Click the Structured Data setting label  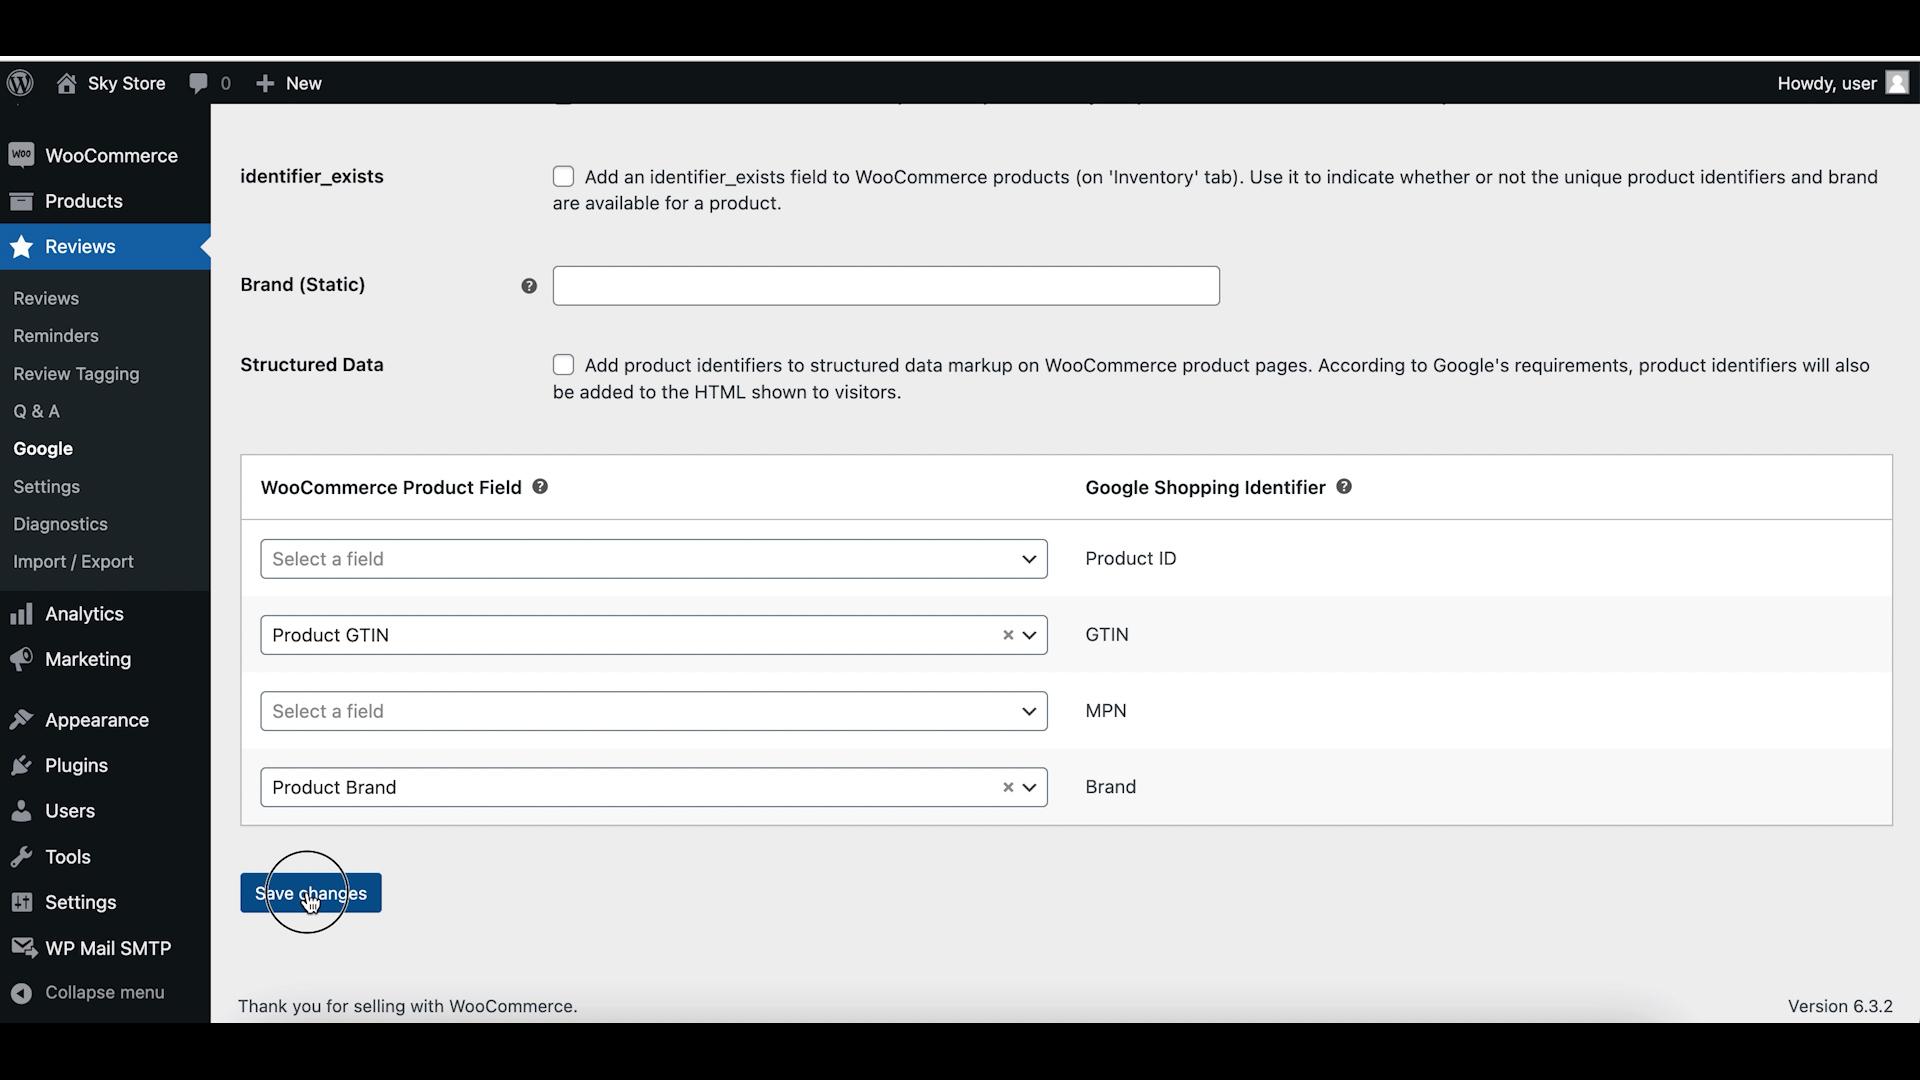coord(312,365)
